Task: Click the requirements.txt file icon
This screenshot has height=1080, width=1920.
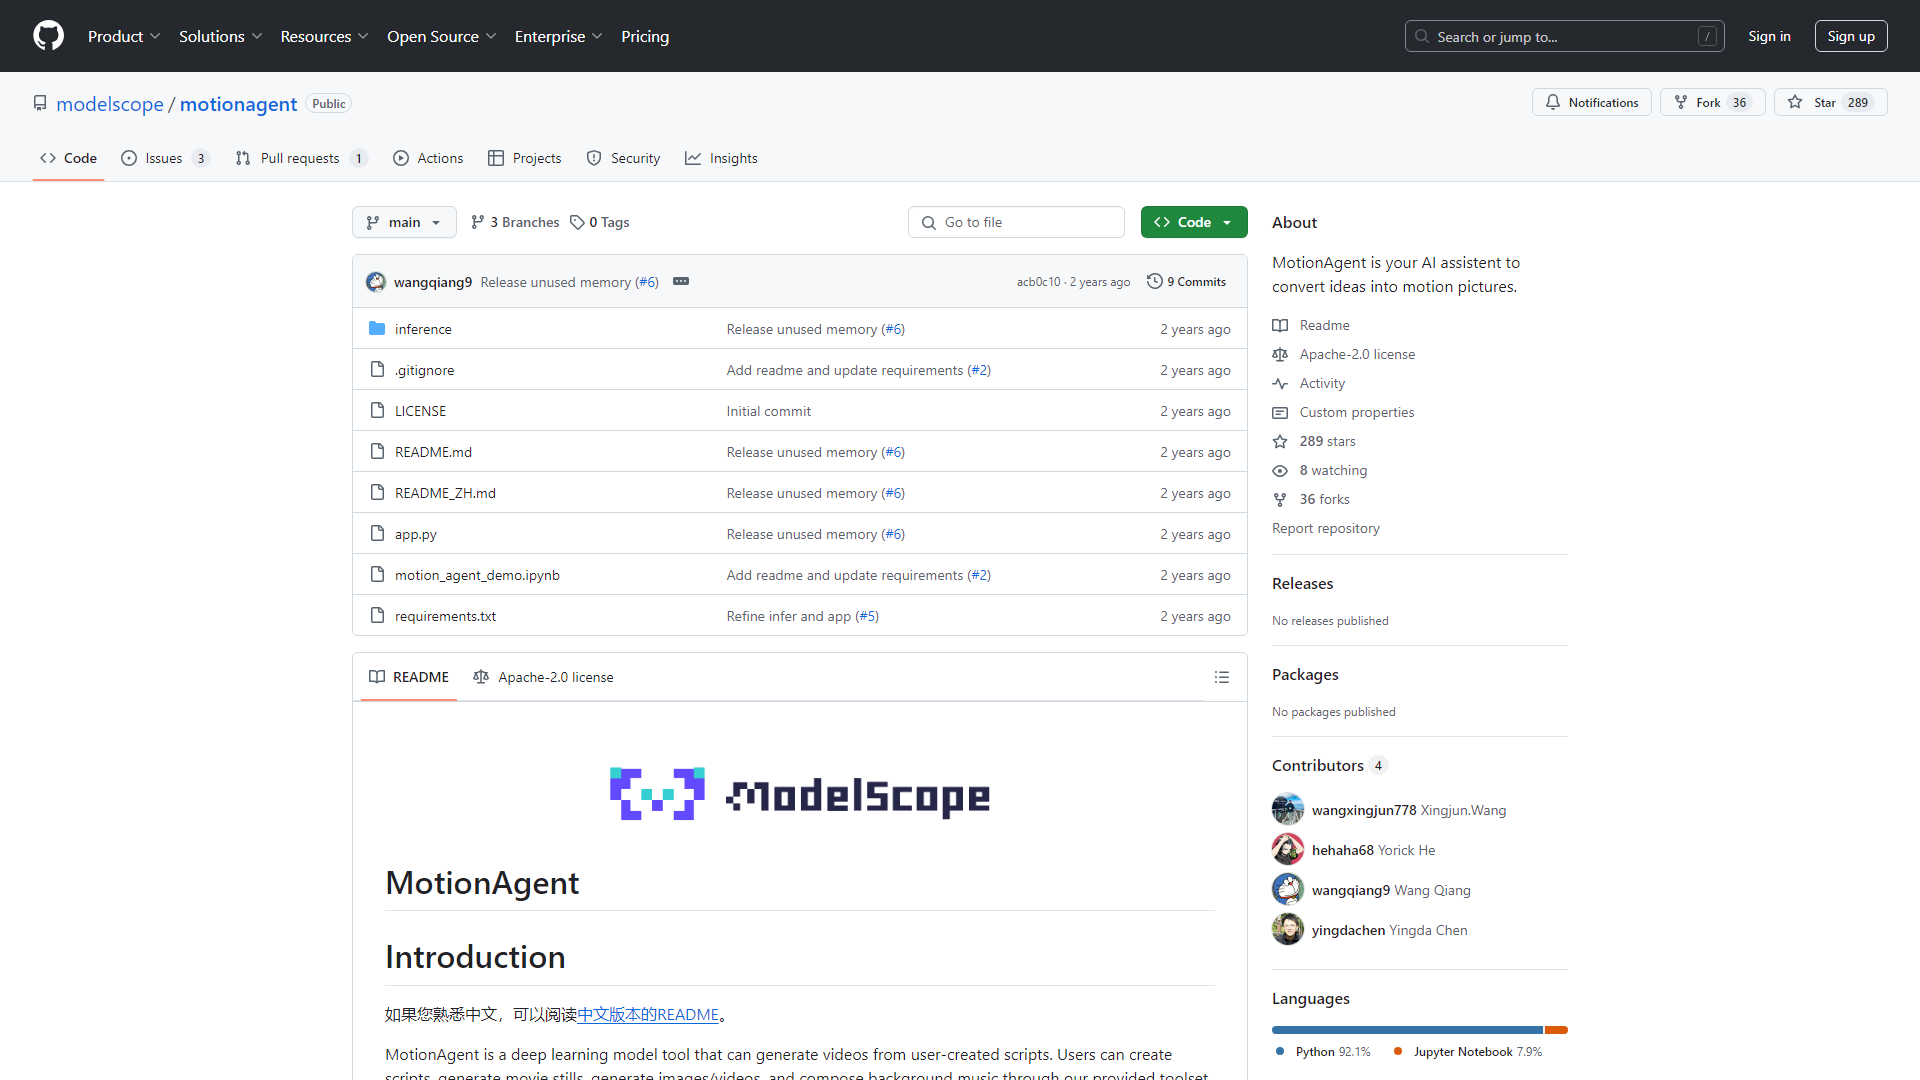Action: click(377, 615)
